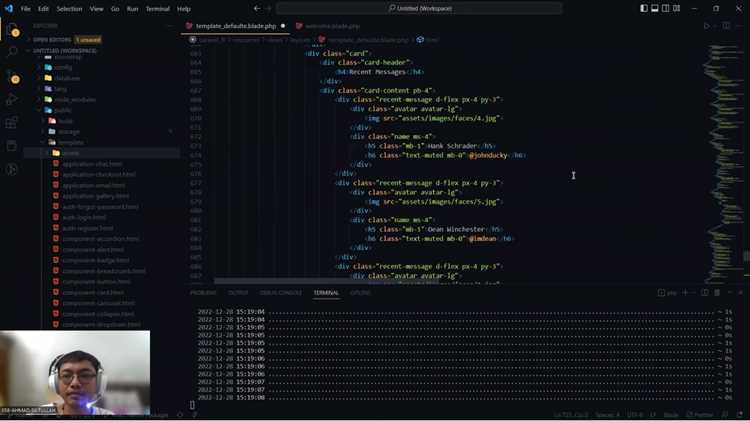Open the Help menu
This screenshot has height=421, width=750.
click(x=184, y=9)
